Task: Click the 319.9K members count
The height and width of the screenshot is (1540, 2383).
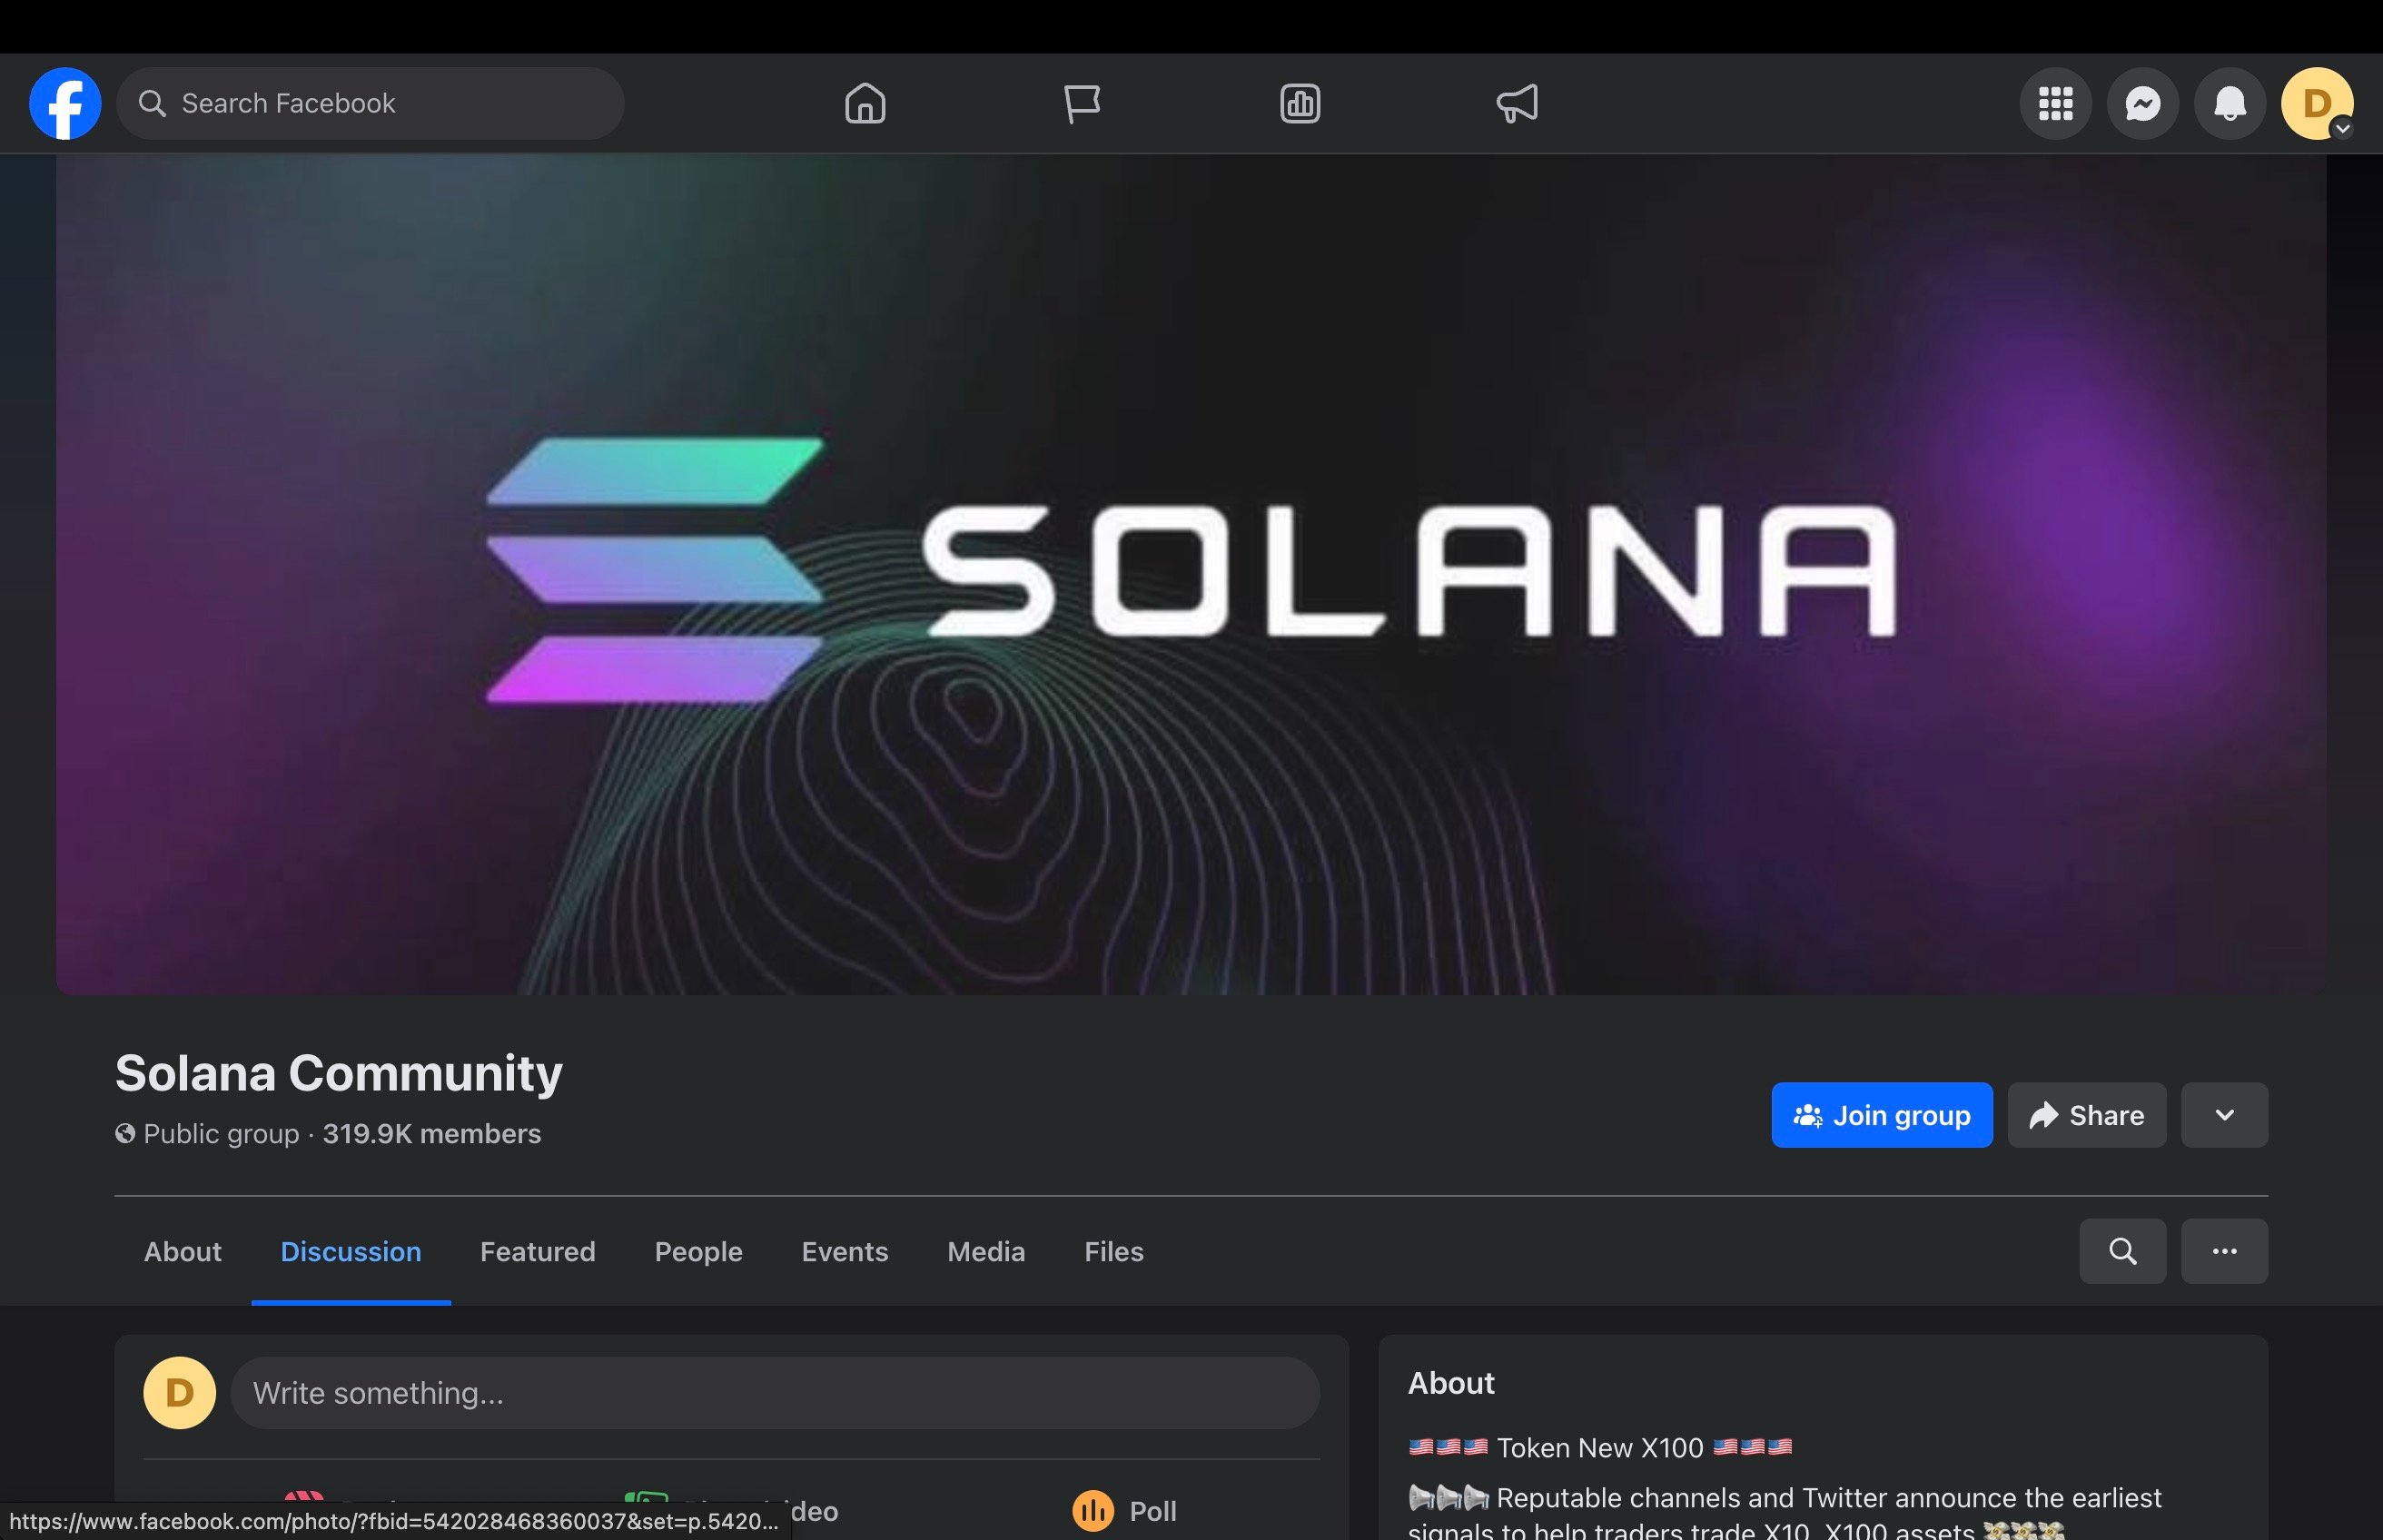Action: click(x=431, y=1133)
